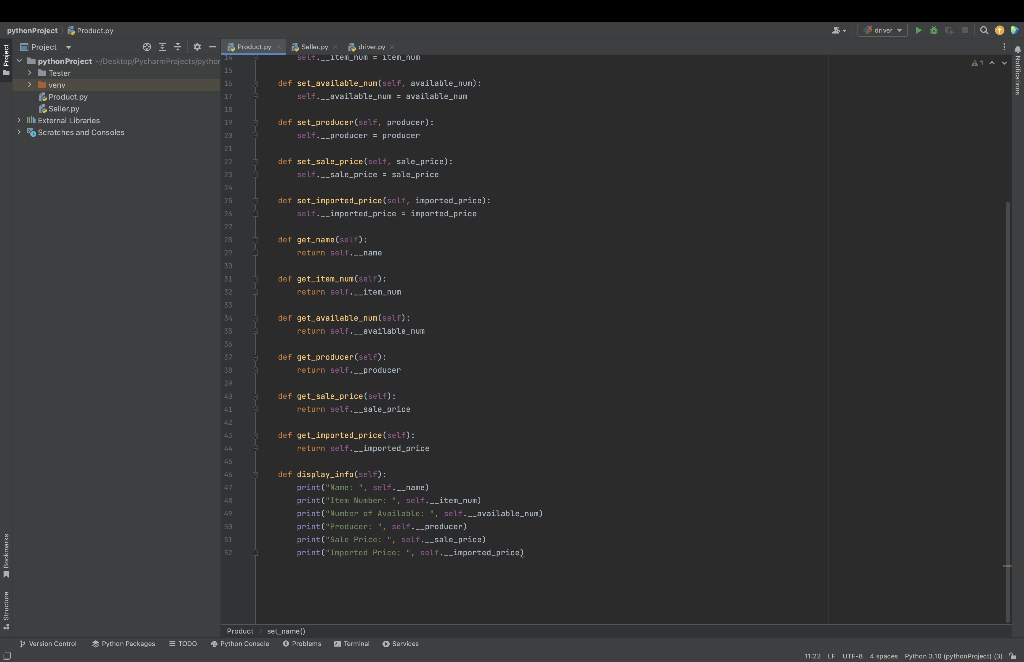The image size is (1024, 662).
Task: Select opened file in Project view
Action: pyautogui.click(x=147, y=46)
